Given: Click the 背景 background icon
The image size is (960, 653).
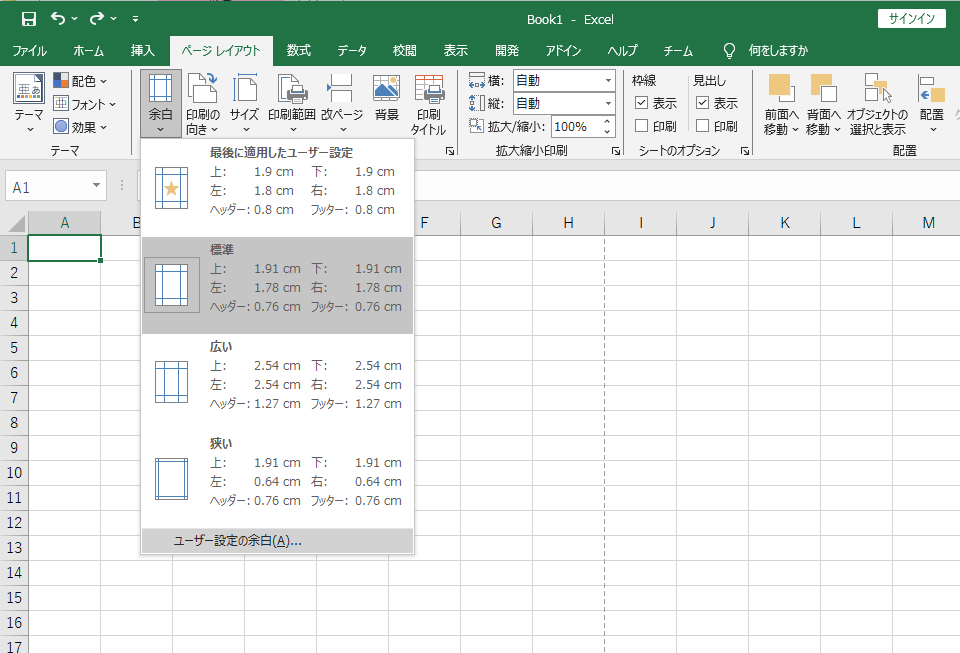Looking at the screenshot, I should pyautogui.click(x=386, y=88).
